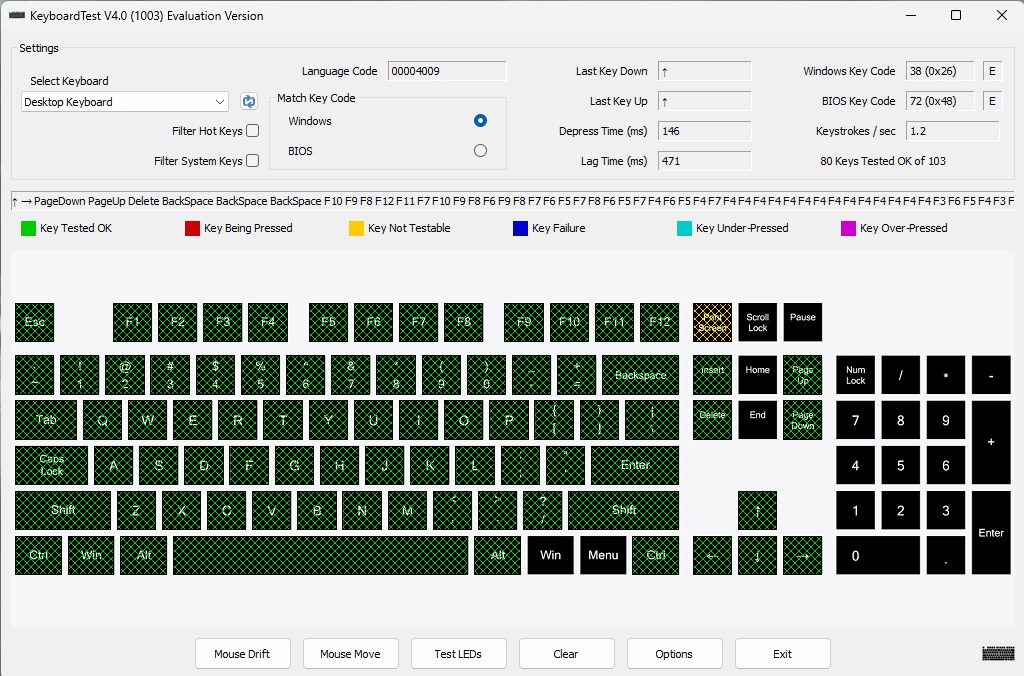Click the Menu key tile
This screenshot has height=676, width=1024.
coord(603,555)
